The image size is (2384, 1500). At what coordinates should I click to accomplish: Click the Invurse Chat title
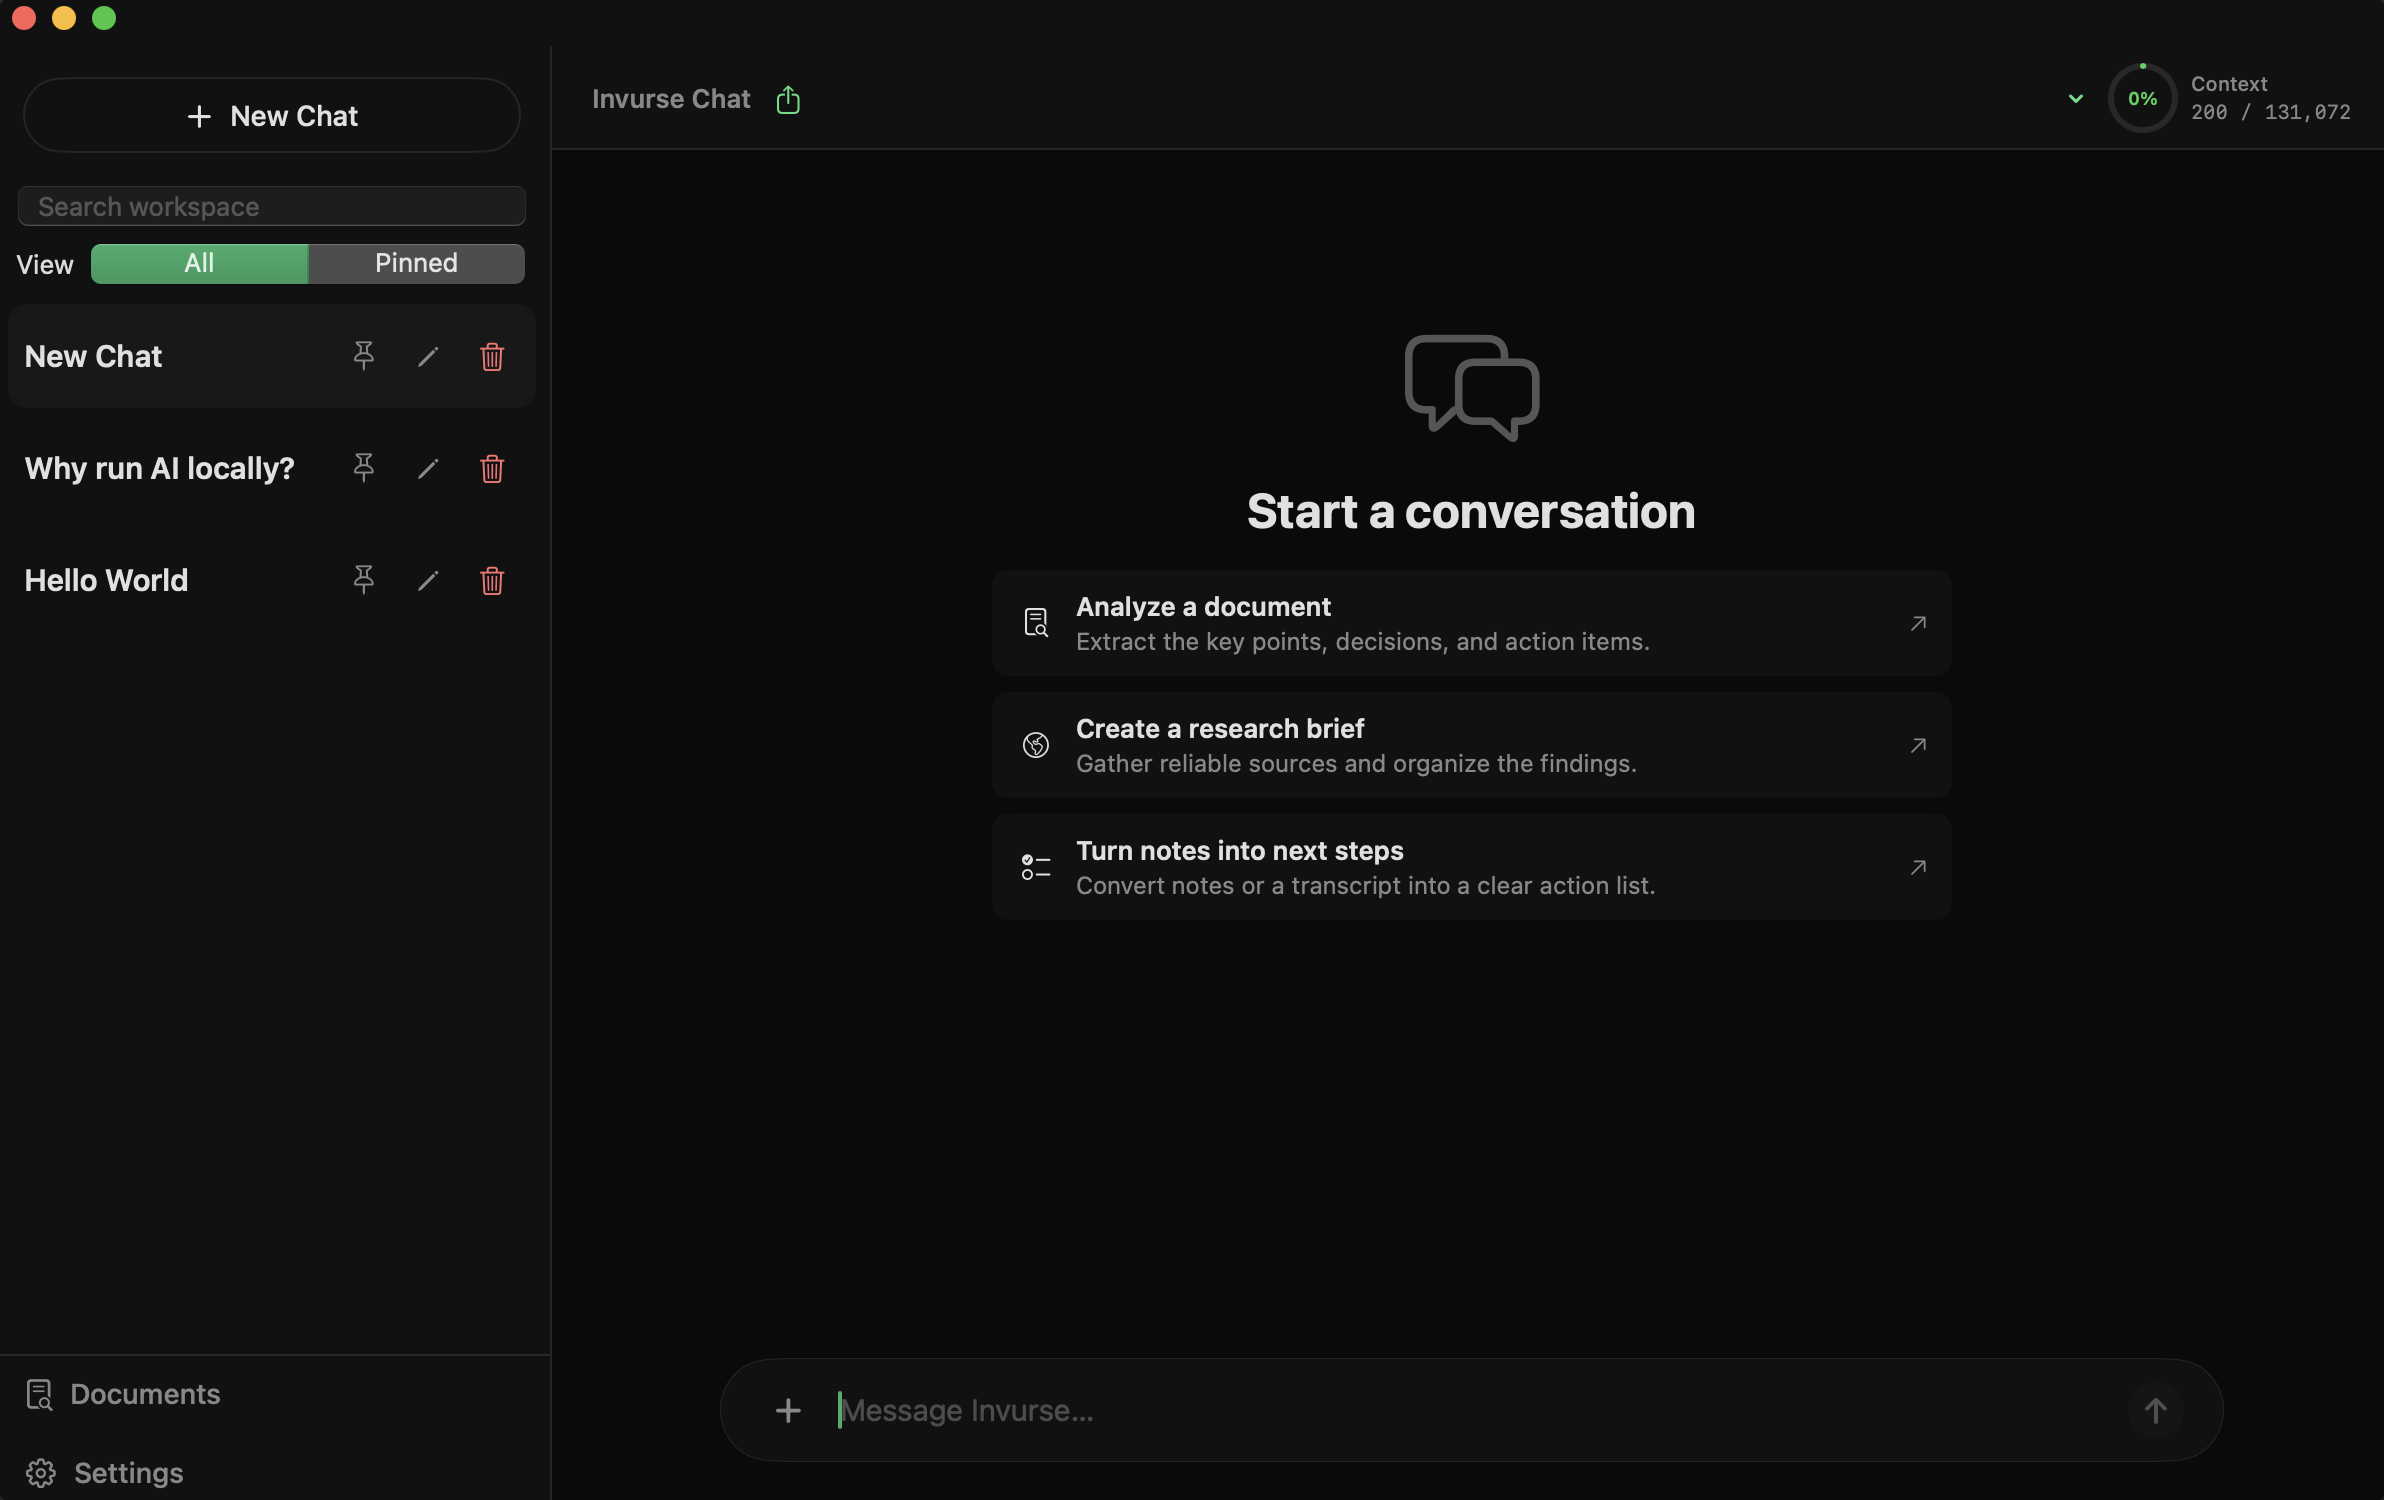tap(671, 99)
